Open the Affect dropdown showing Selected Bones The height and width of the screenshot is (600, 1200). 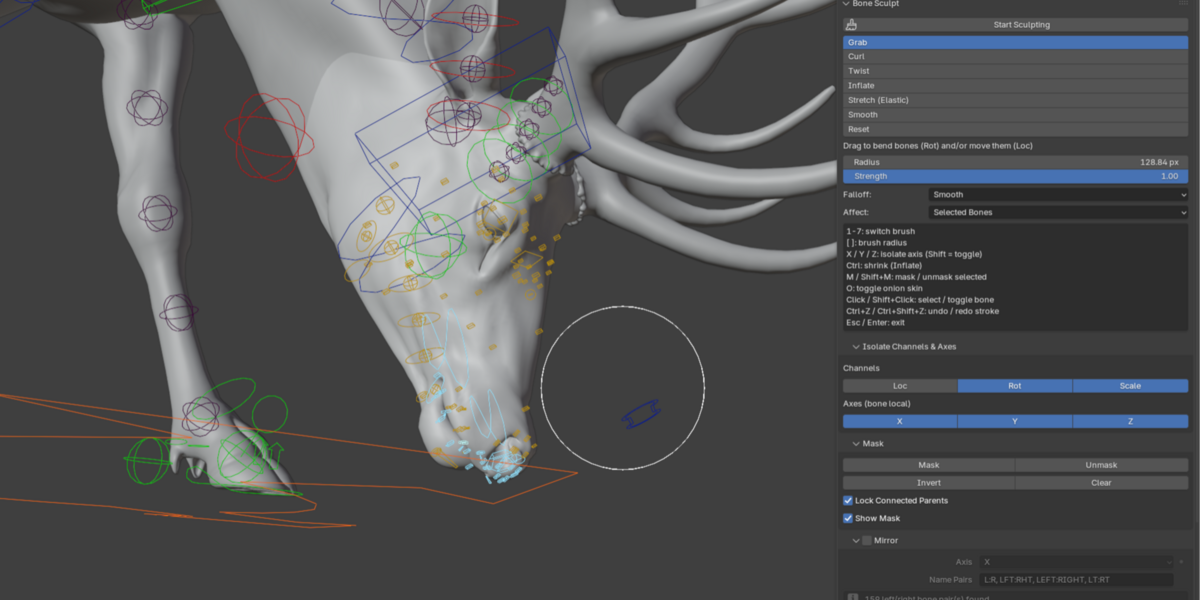pos(1058,213)
